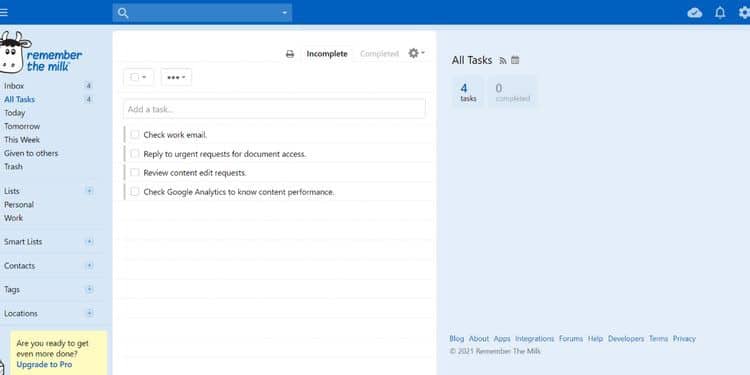Open the Developers footer link

[626, 338]
